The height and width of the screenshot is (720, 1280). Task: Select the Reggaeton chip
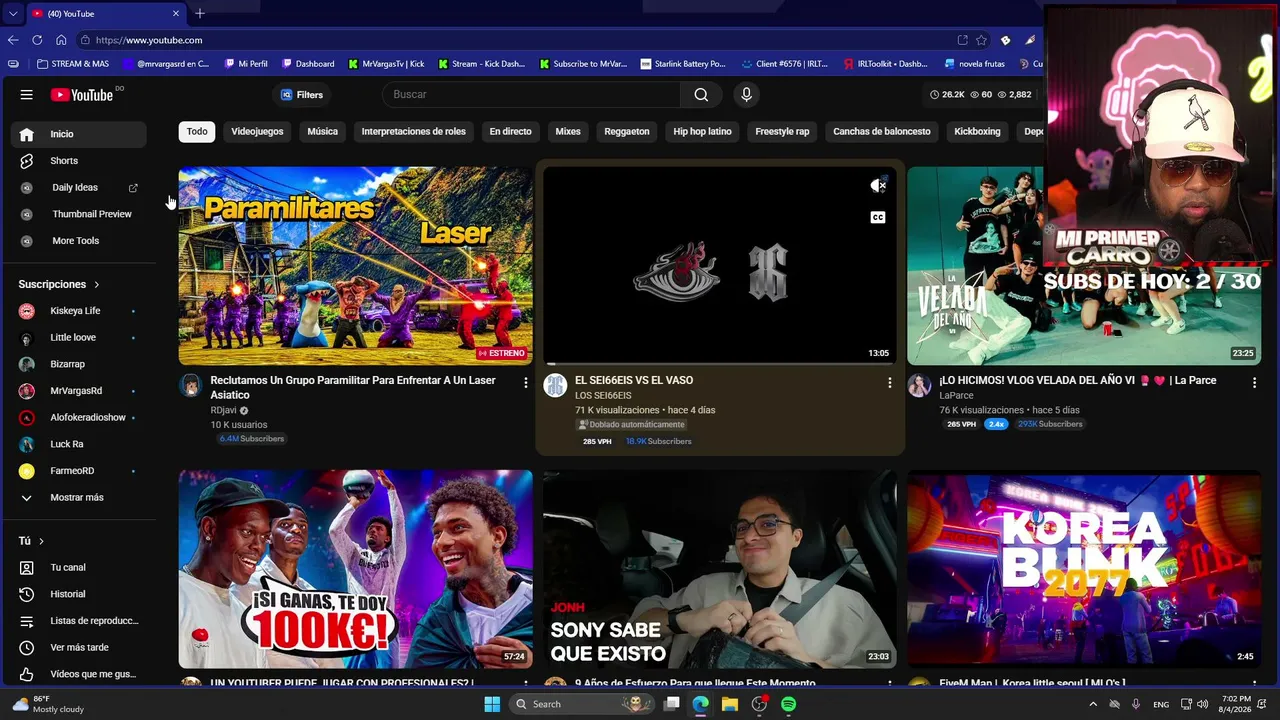tap(627, 132)
